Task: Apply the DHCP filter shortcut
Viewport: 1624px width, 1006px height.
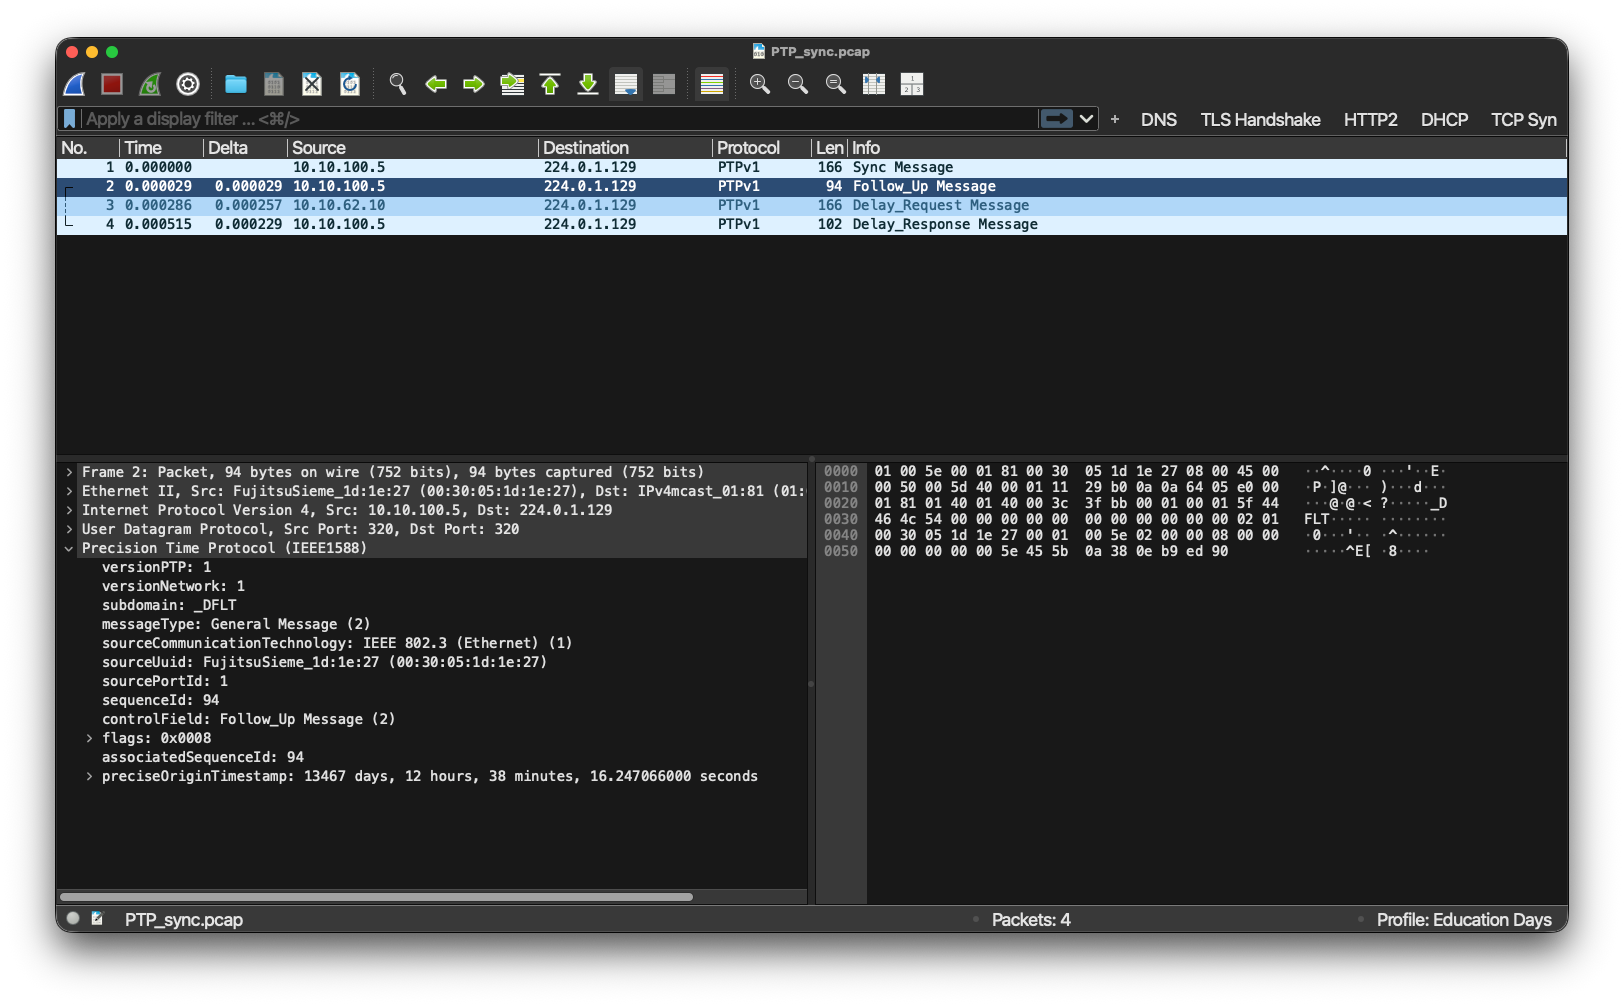Action: tap(1444, 120)
